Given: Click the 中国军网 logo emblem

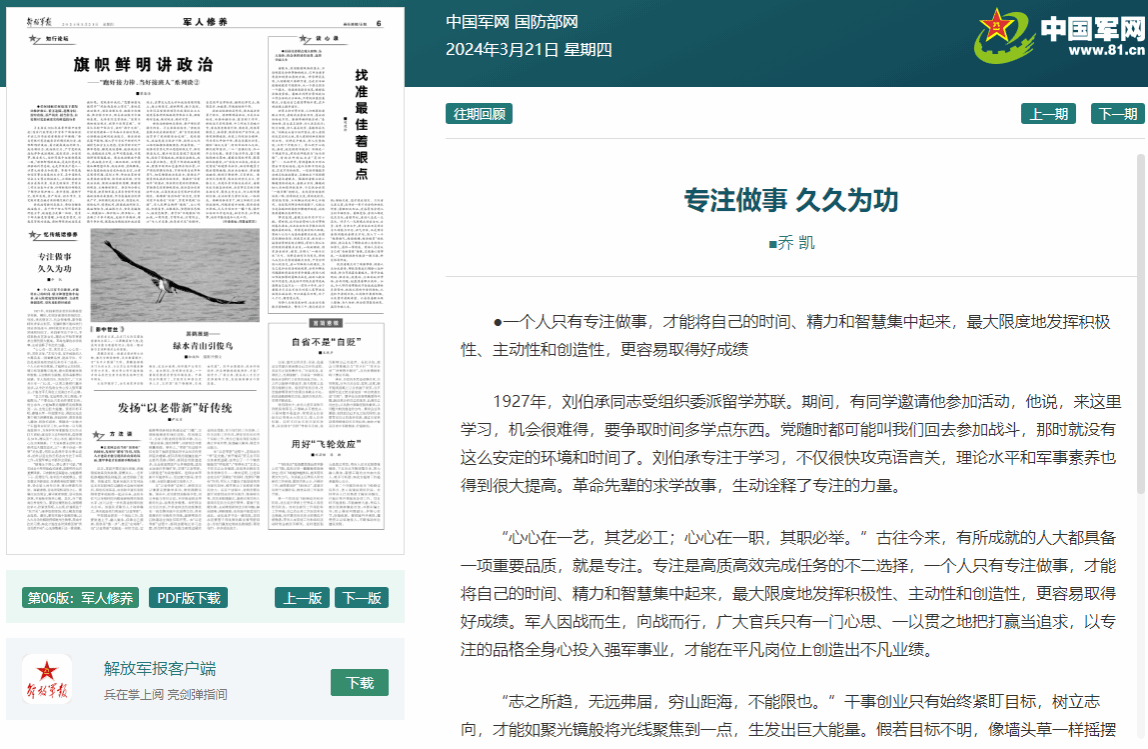Looking at the screenshot, I should [x=1005, y=34].
